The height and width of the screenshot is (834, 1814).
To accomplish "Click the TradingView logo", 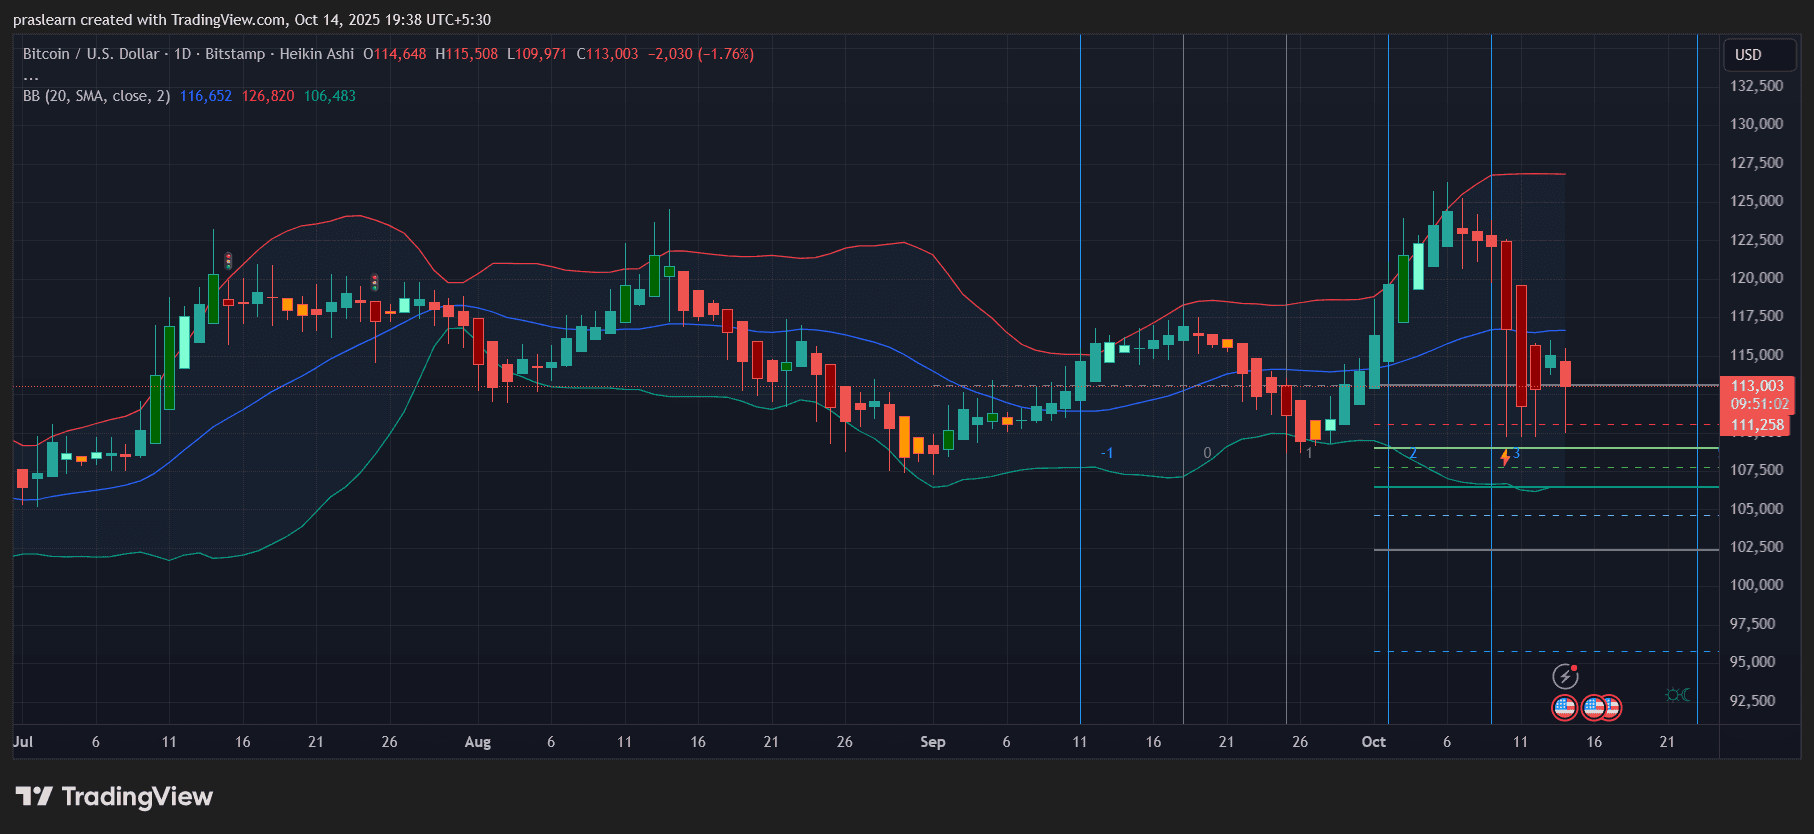I will point(114,797).
